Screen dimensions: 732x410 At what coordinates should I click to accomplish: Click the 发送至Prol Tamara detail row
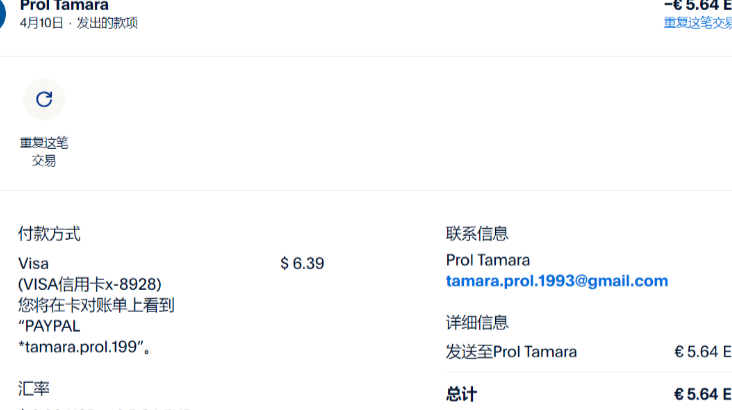pos(511,352)
